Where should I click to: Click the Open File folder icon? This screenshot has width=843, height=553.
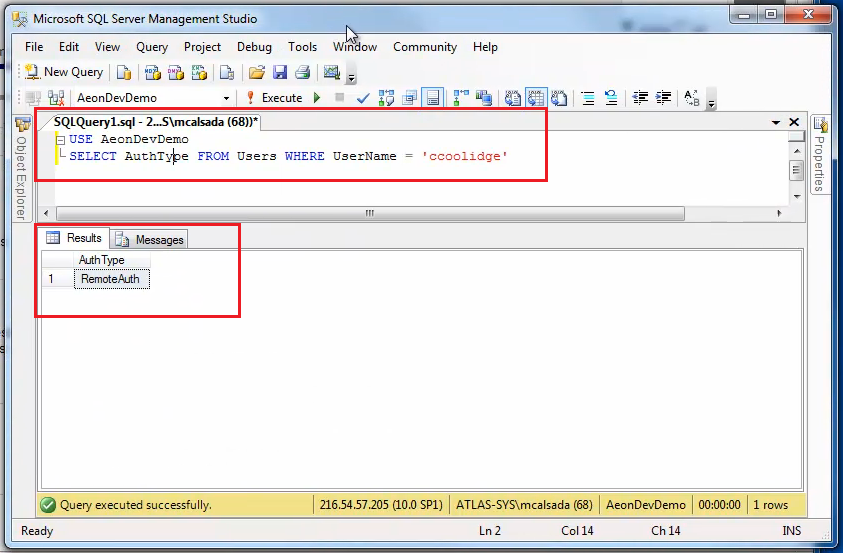coord(257,72)
